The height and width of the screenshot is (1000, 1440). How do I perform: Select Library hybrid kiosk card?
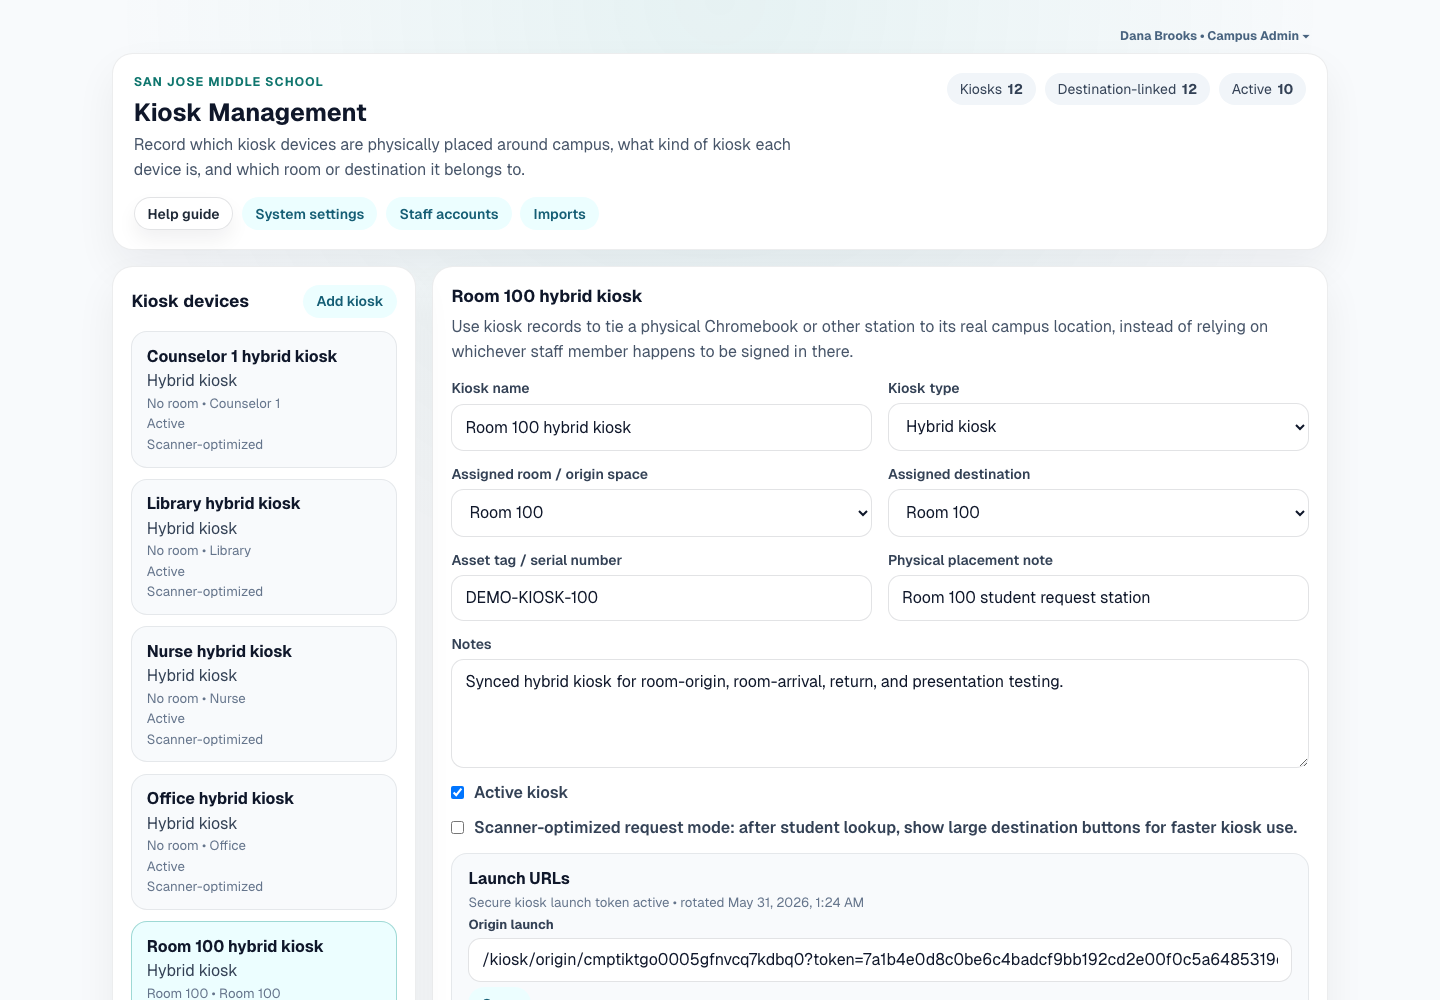(x=264, y=547)
